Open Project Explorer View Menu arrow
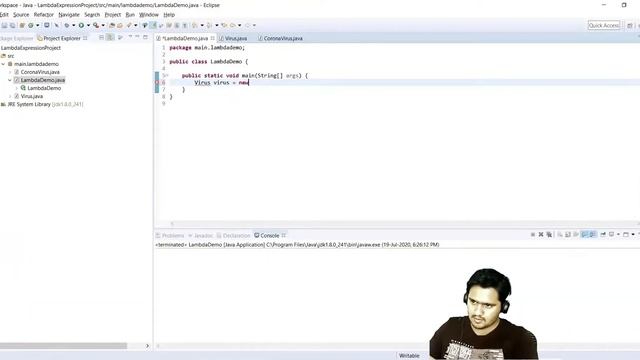Image resolution: width=640 pixels, height=360 pixels. (130, 37)
